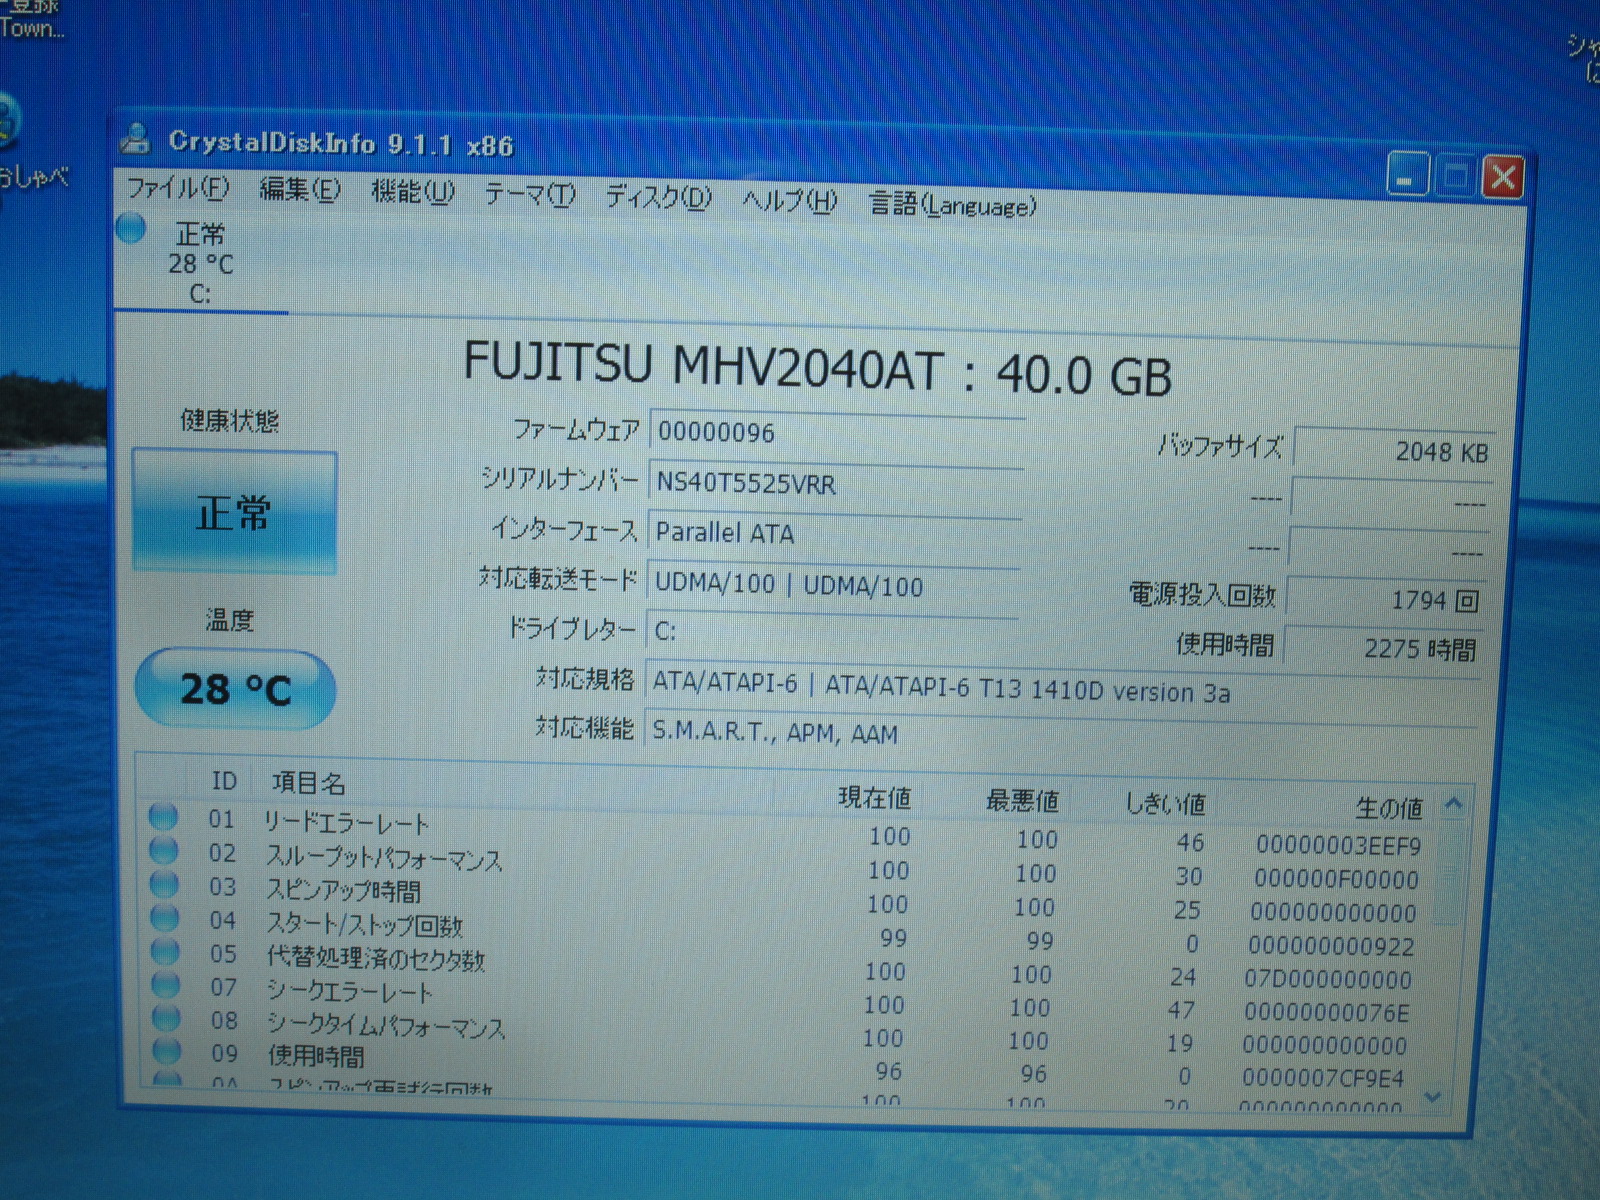Click status circle for Start/Stop Count row 04
This screenshot has width=1600, height=1200.
(164, 918)
